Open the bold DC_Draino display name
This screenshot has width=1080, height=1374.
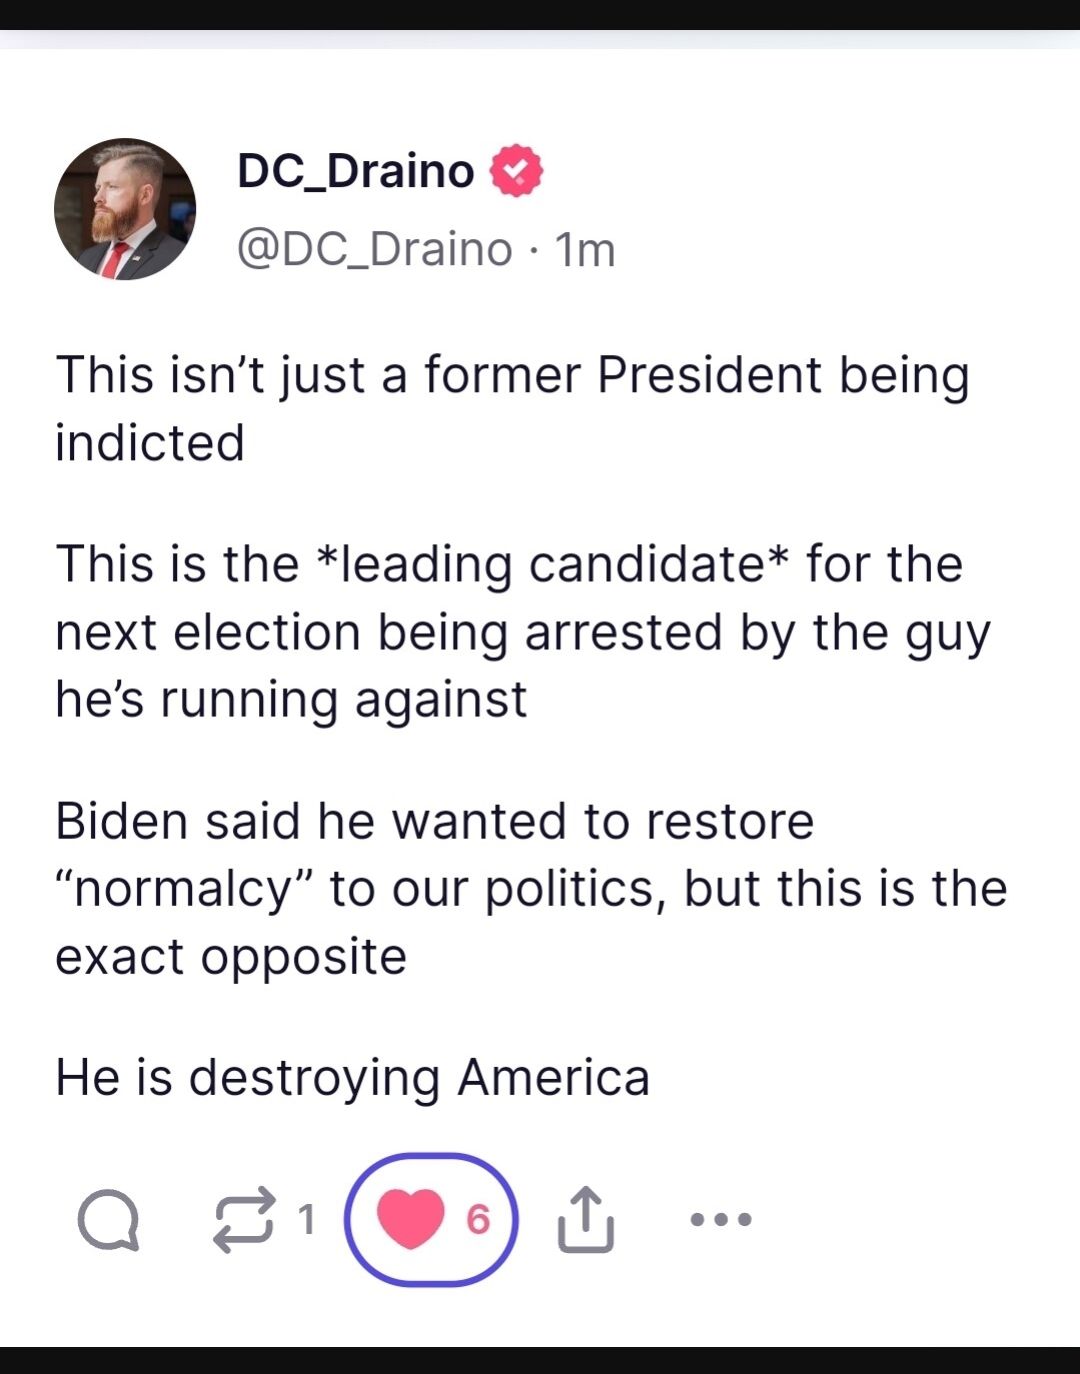point(355,171)
